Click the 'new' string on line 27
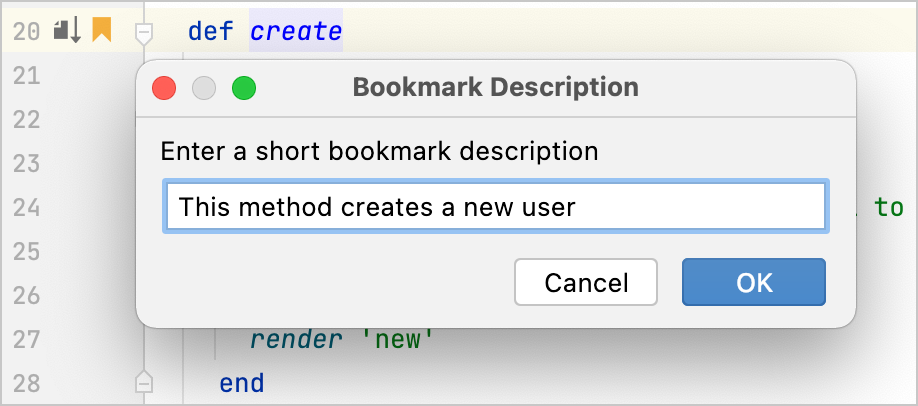This screenshot has height=406, width=918. pos(396,339)
